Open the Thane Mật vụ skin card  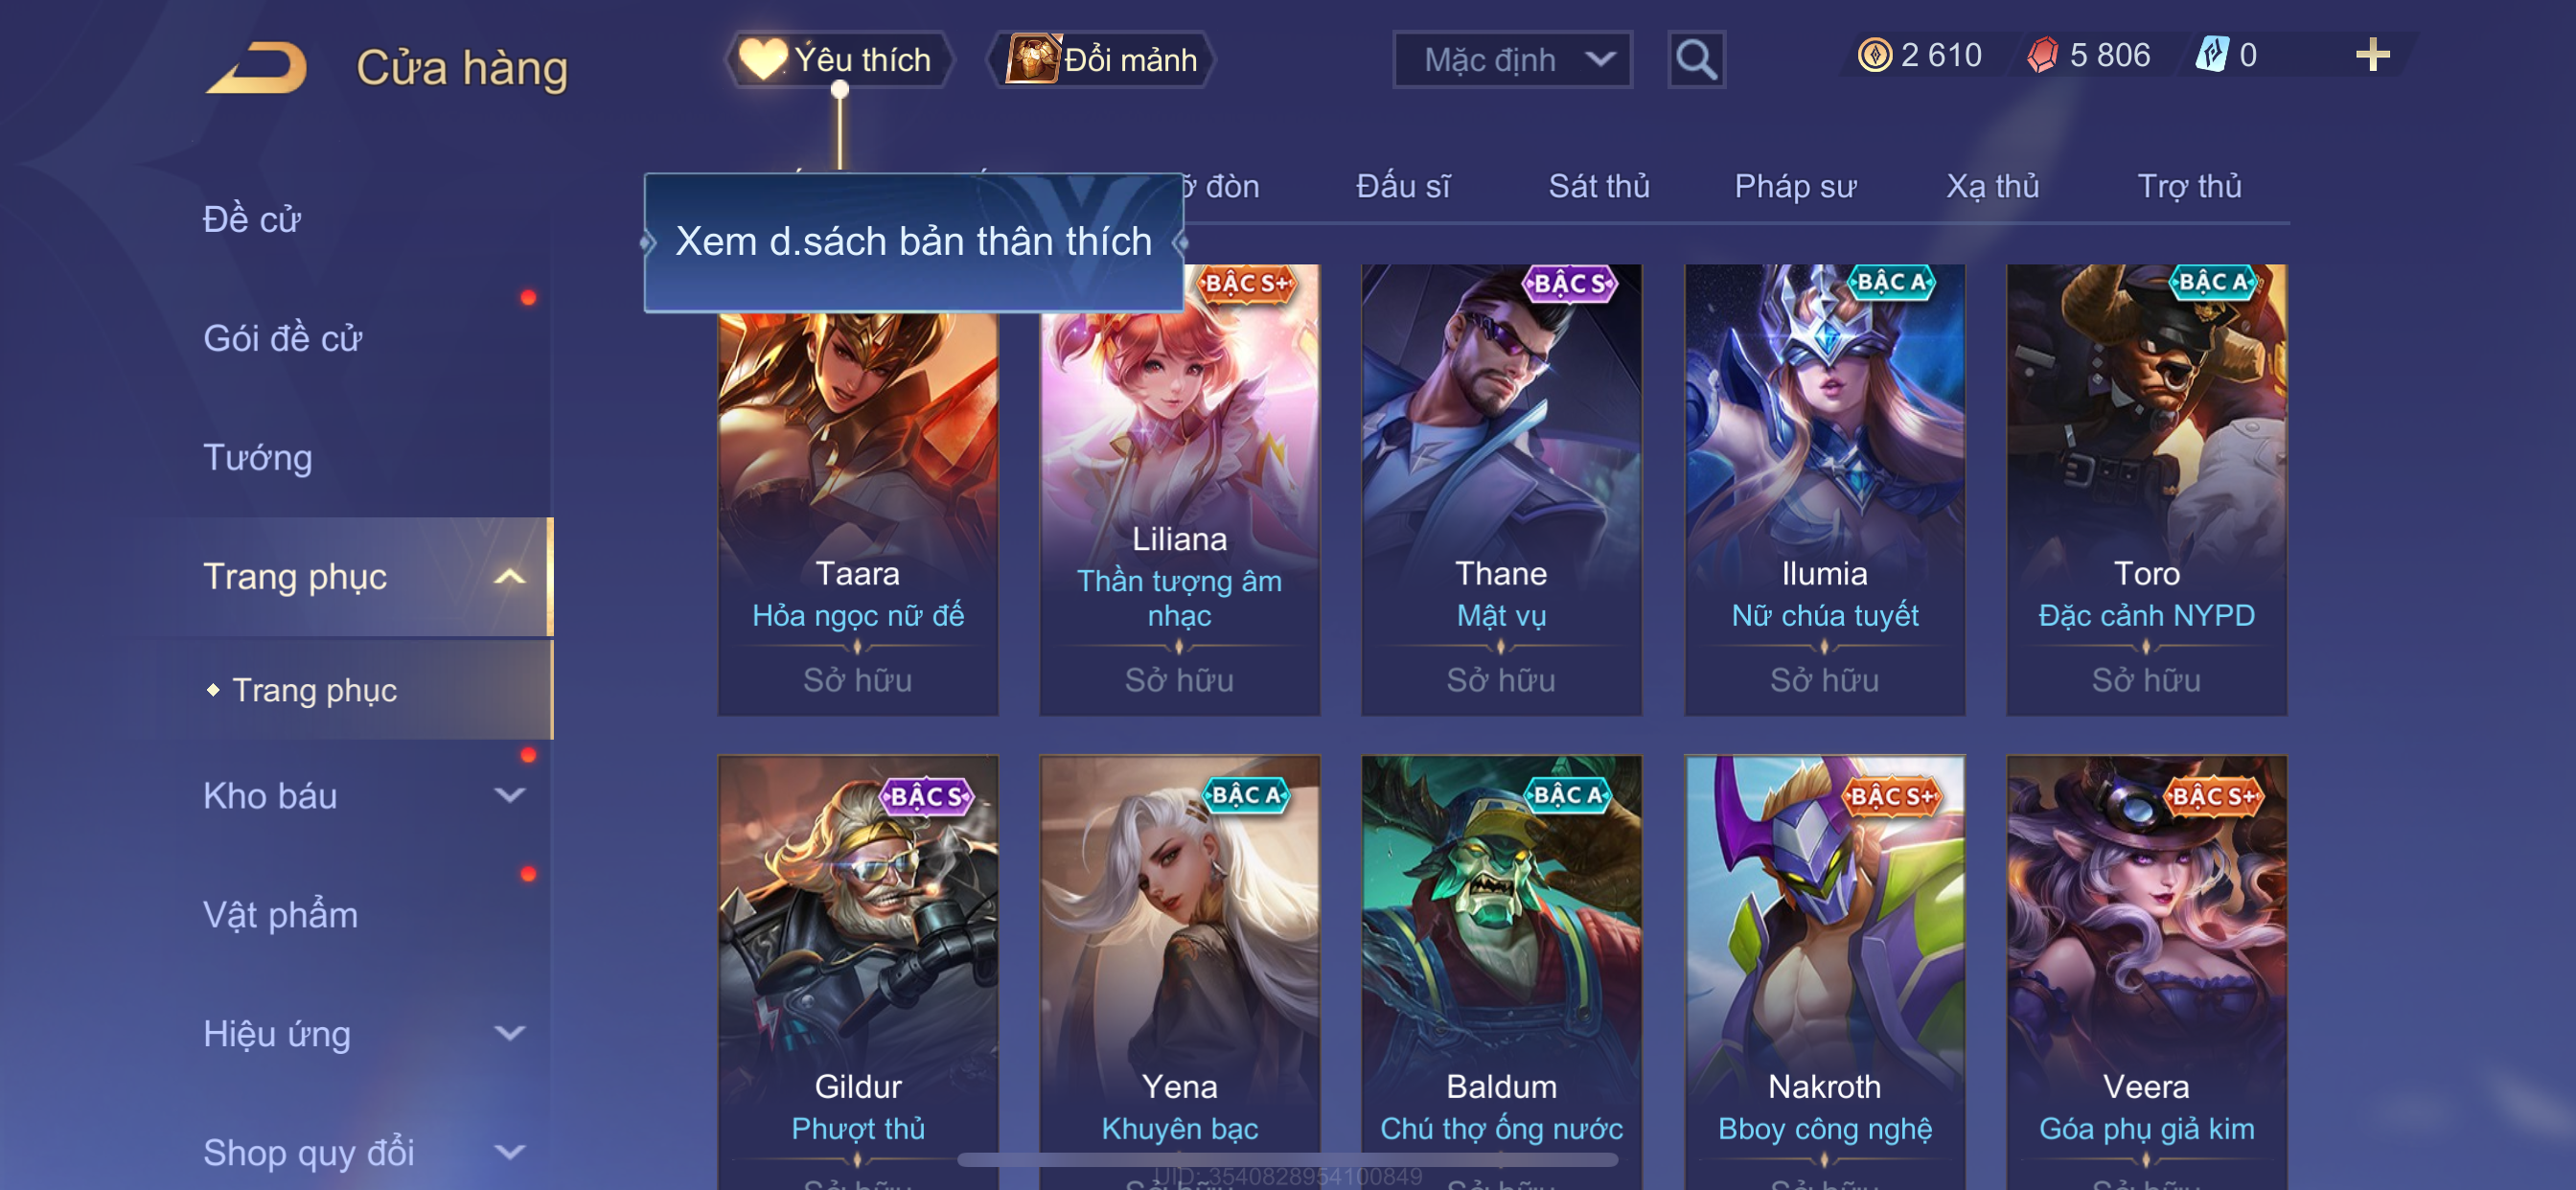(1501, 489)
